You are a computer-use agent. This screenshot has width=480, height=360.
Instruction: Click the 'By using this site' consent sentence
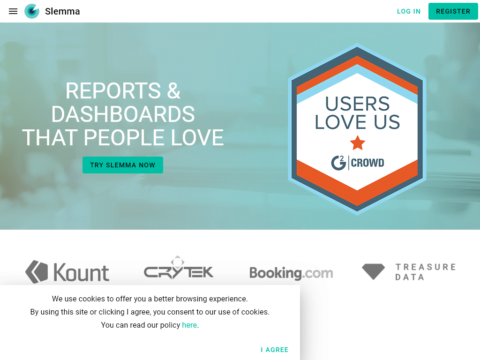150,312
